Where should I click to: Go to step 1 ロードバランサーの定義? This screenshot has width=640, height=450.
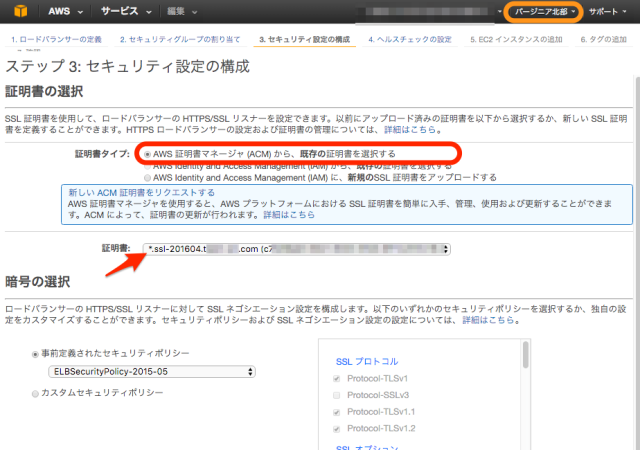point(56,39)
